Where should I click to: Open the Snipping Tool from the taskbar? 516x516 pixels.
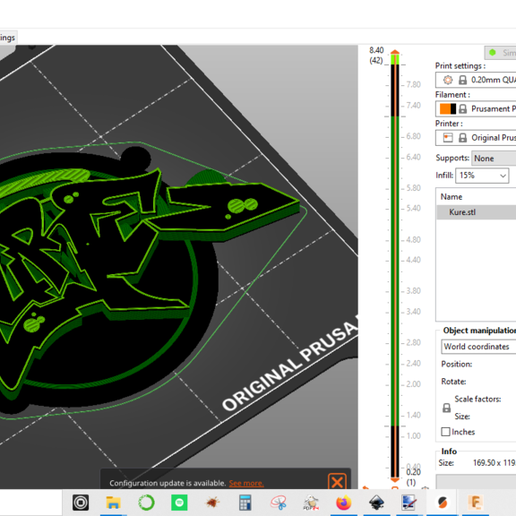pyautogui.click(x=278, y=502)
